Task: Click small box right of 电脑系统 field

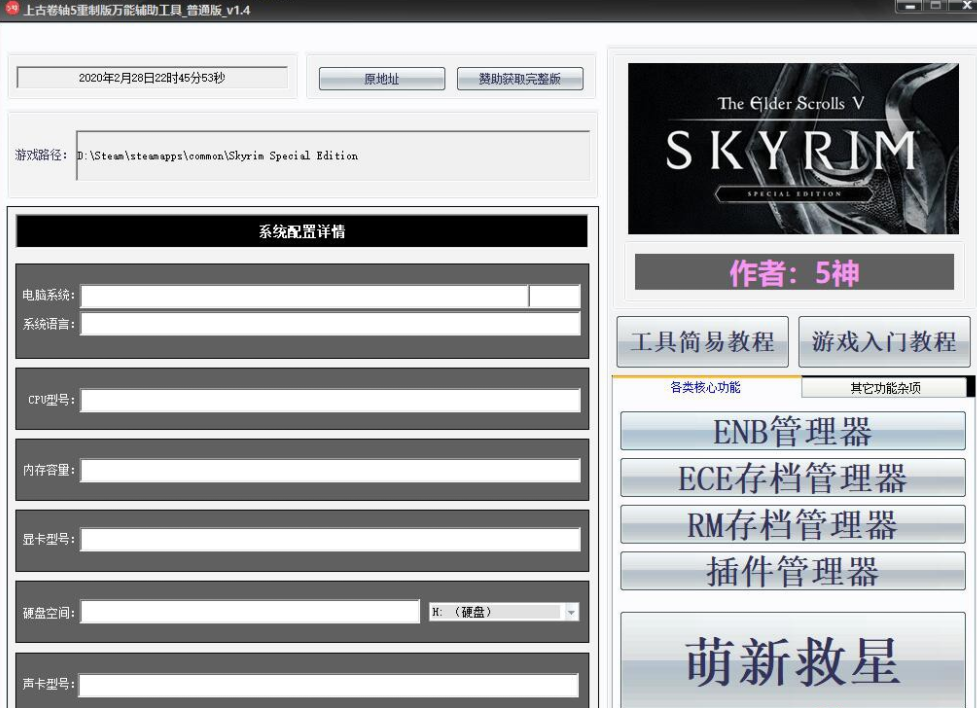Action: pyautogui.click(x=555, y=297)
